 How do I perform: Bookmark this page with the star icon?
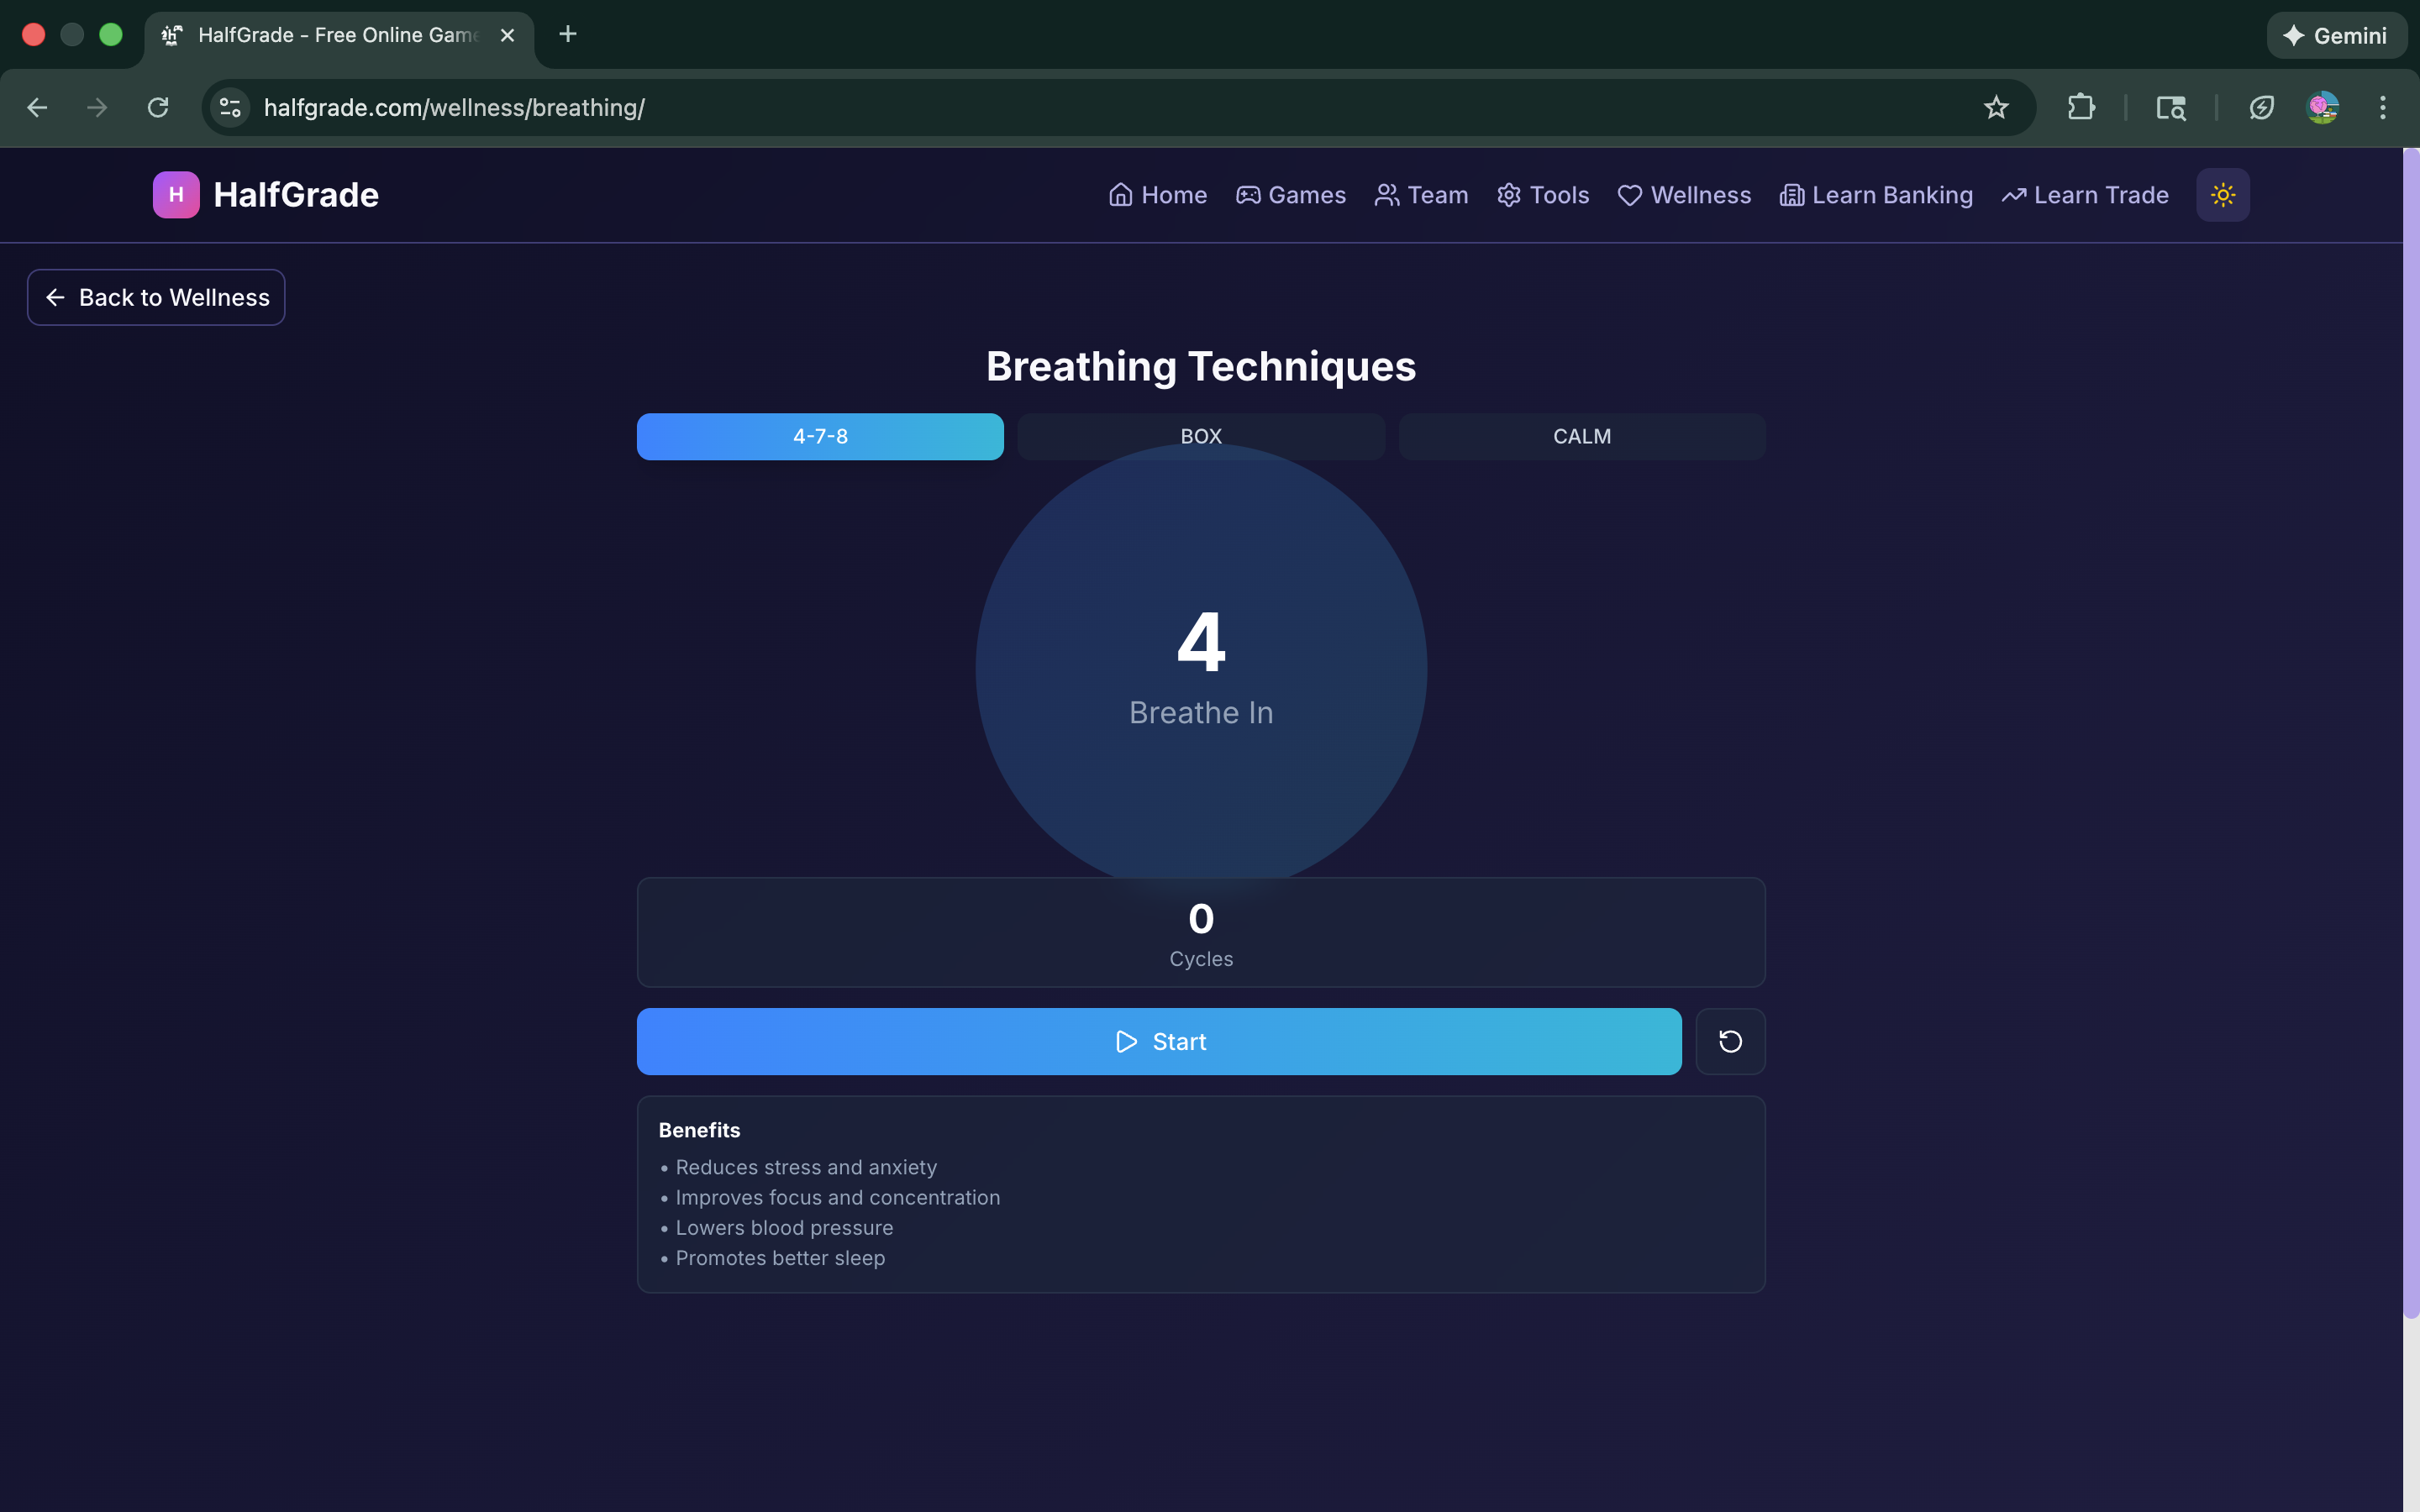[1995, 107]
